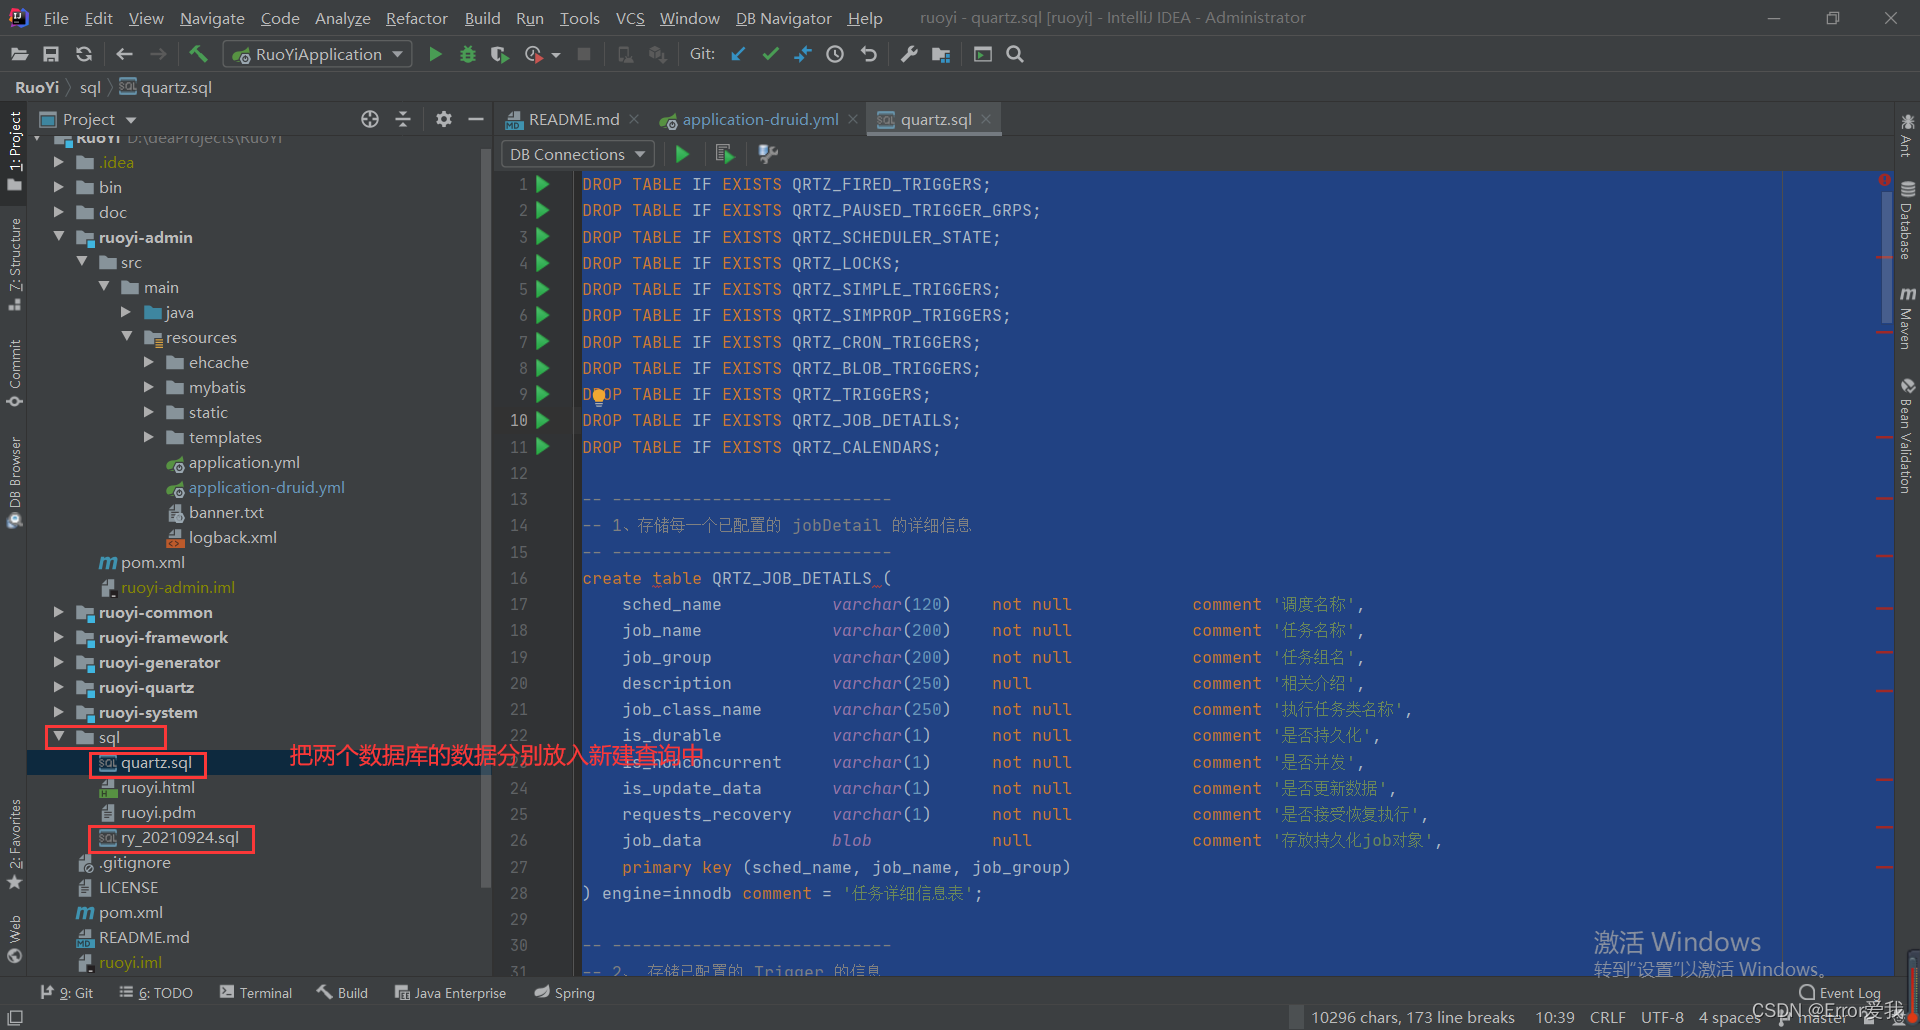The image size is (1920, 1030).
Task: Save all files toolbar icon
Action: click(51, 54)
